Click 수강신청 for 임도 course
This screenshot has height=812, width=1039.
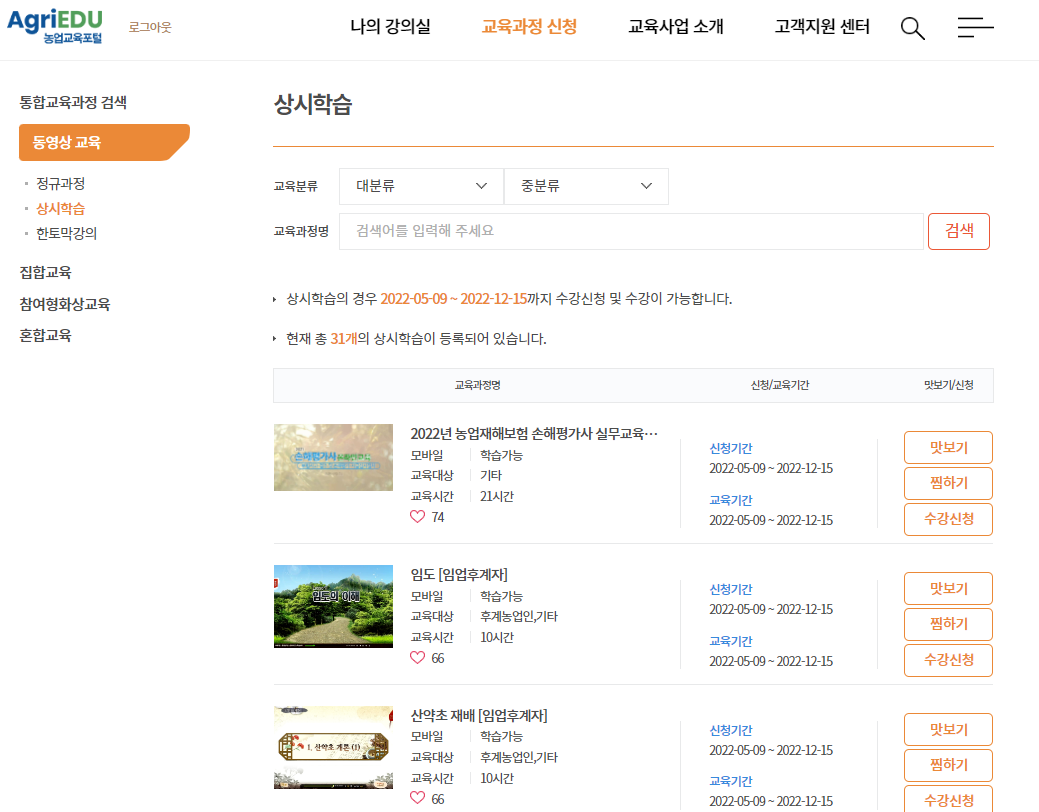[x=948, y=660]
